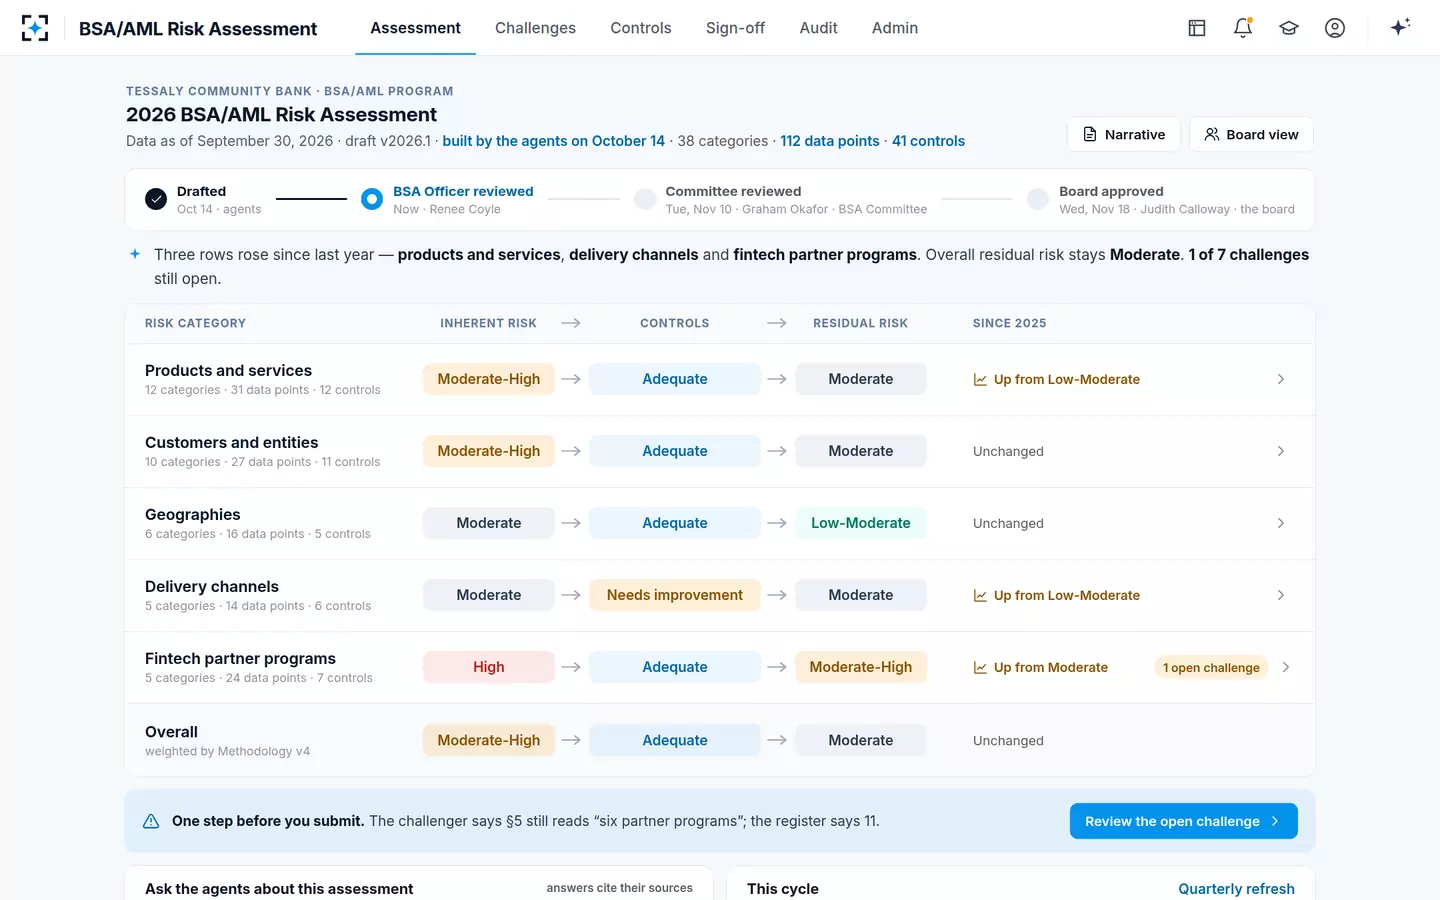The height and width of the screenshot is (900, 1440).
Task: Open notifications bell icon
Action: (x=1243, y=28)
